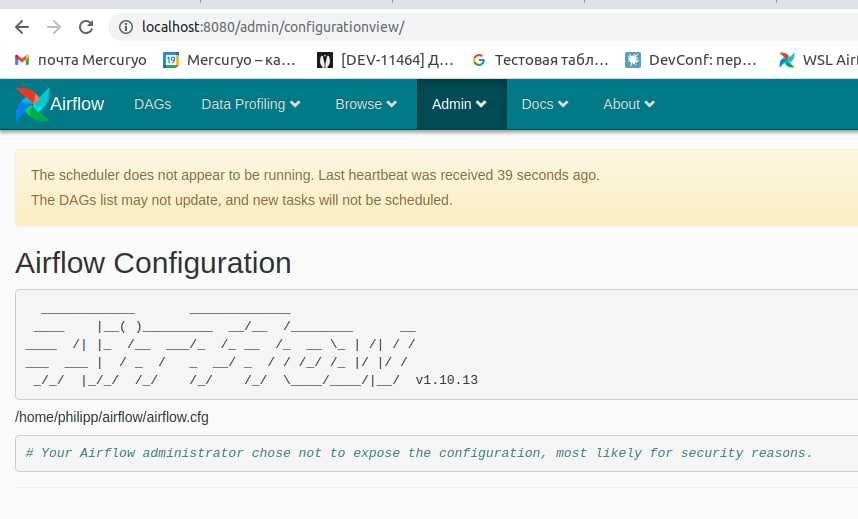This screenshot has height=519, width=858.
Task: Open the Gmail icon bookmark 'почта Mercuryo'
Action: pyautogui.click(x=22, y=60)
